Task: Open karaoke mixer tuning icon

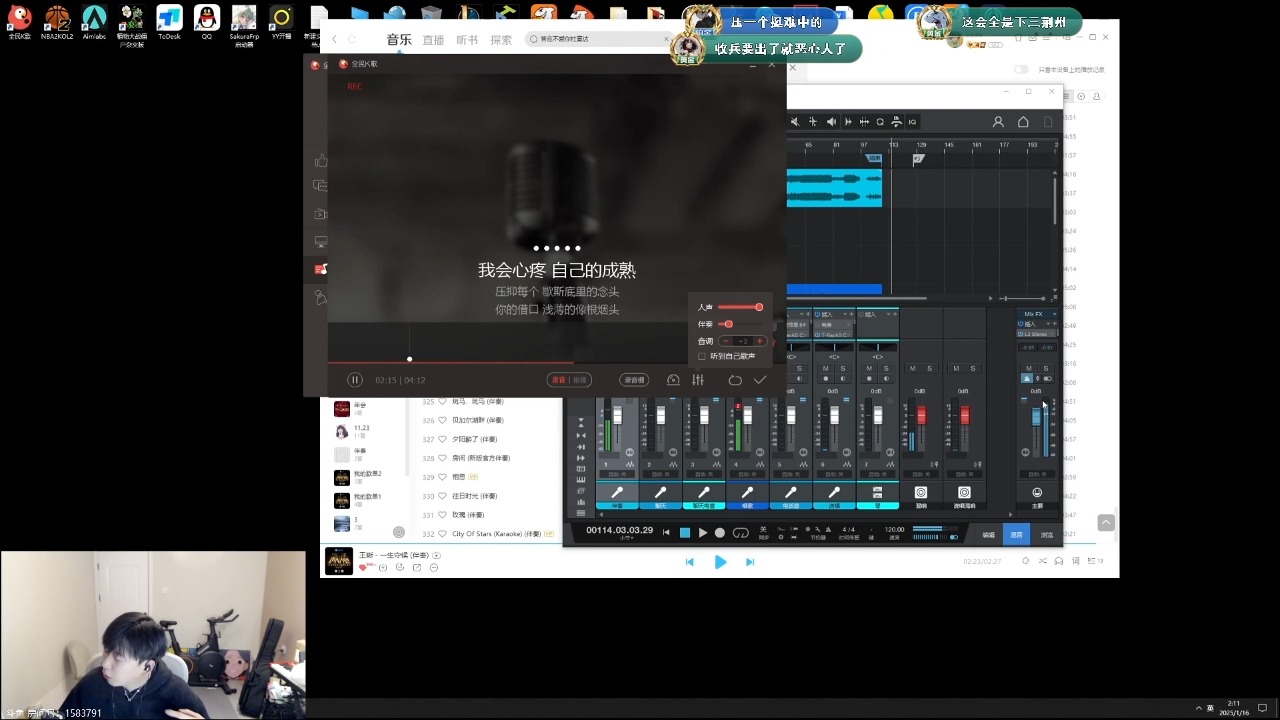Action: click(698, 380)
